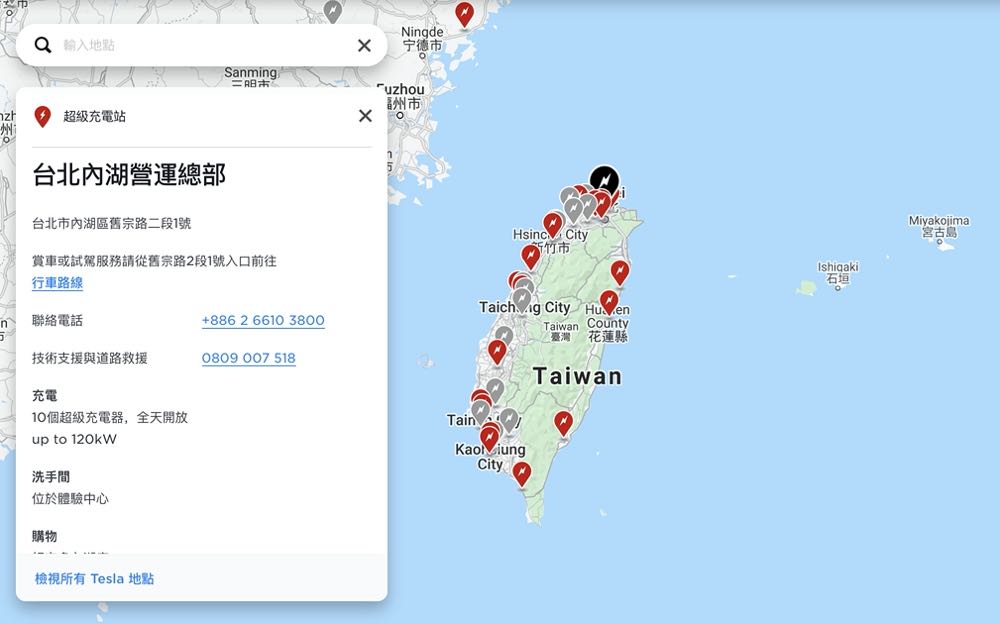Click the address 台北市內湖區舊宗路二段1號
This screenshot has width=1000, height=624.
(112, 223)
